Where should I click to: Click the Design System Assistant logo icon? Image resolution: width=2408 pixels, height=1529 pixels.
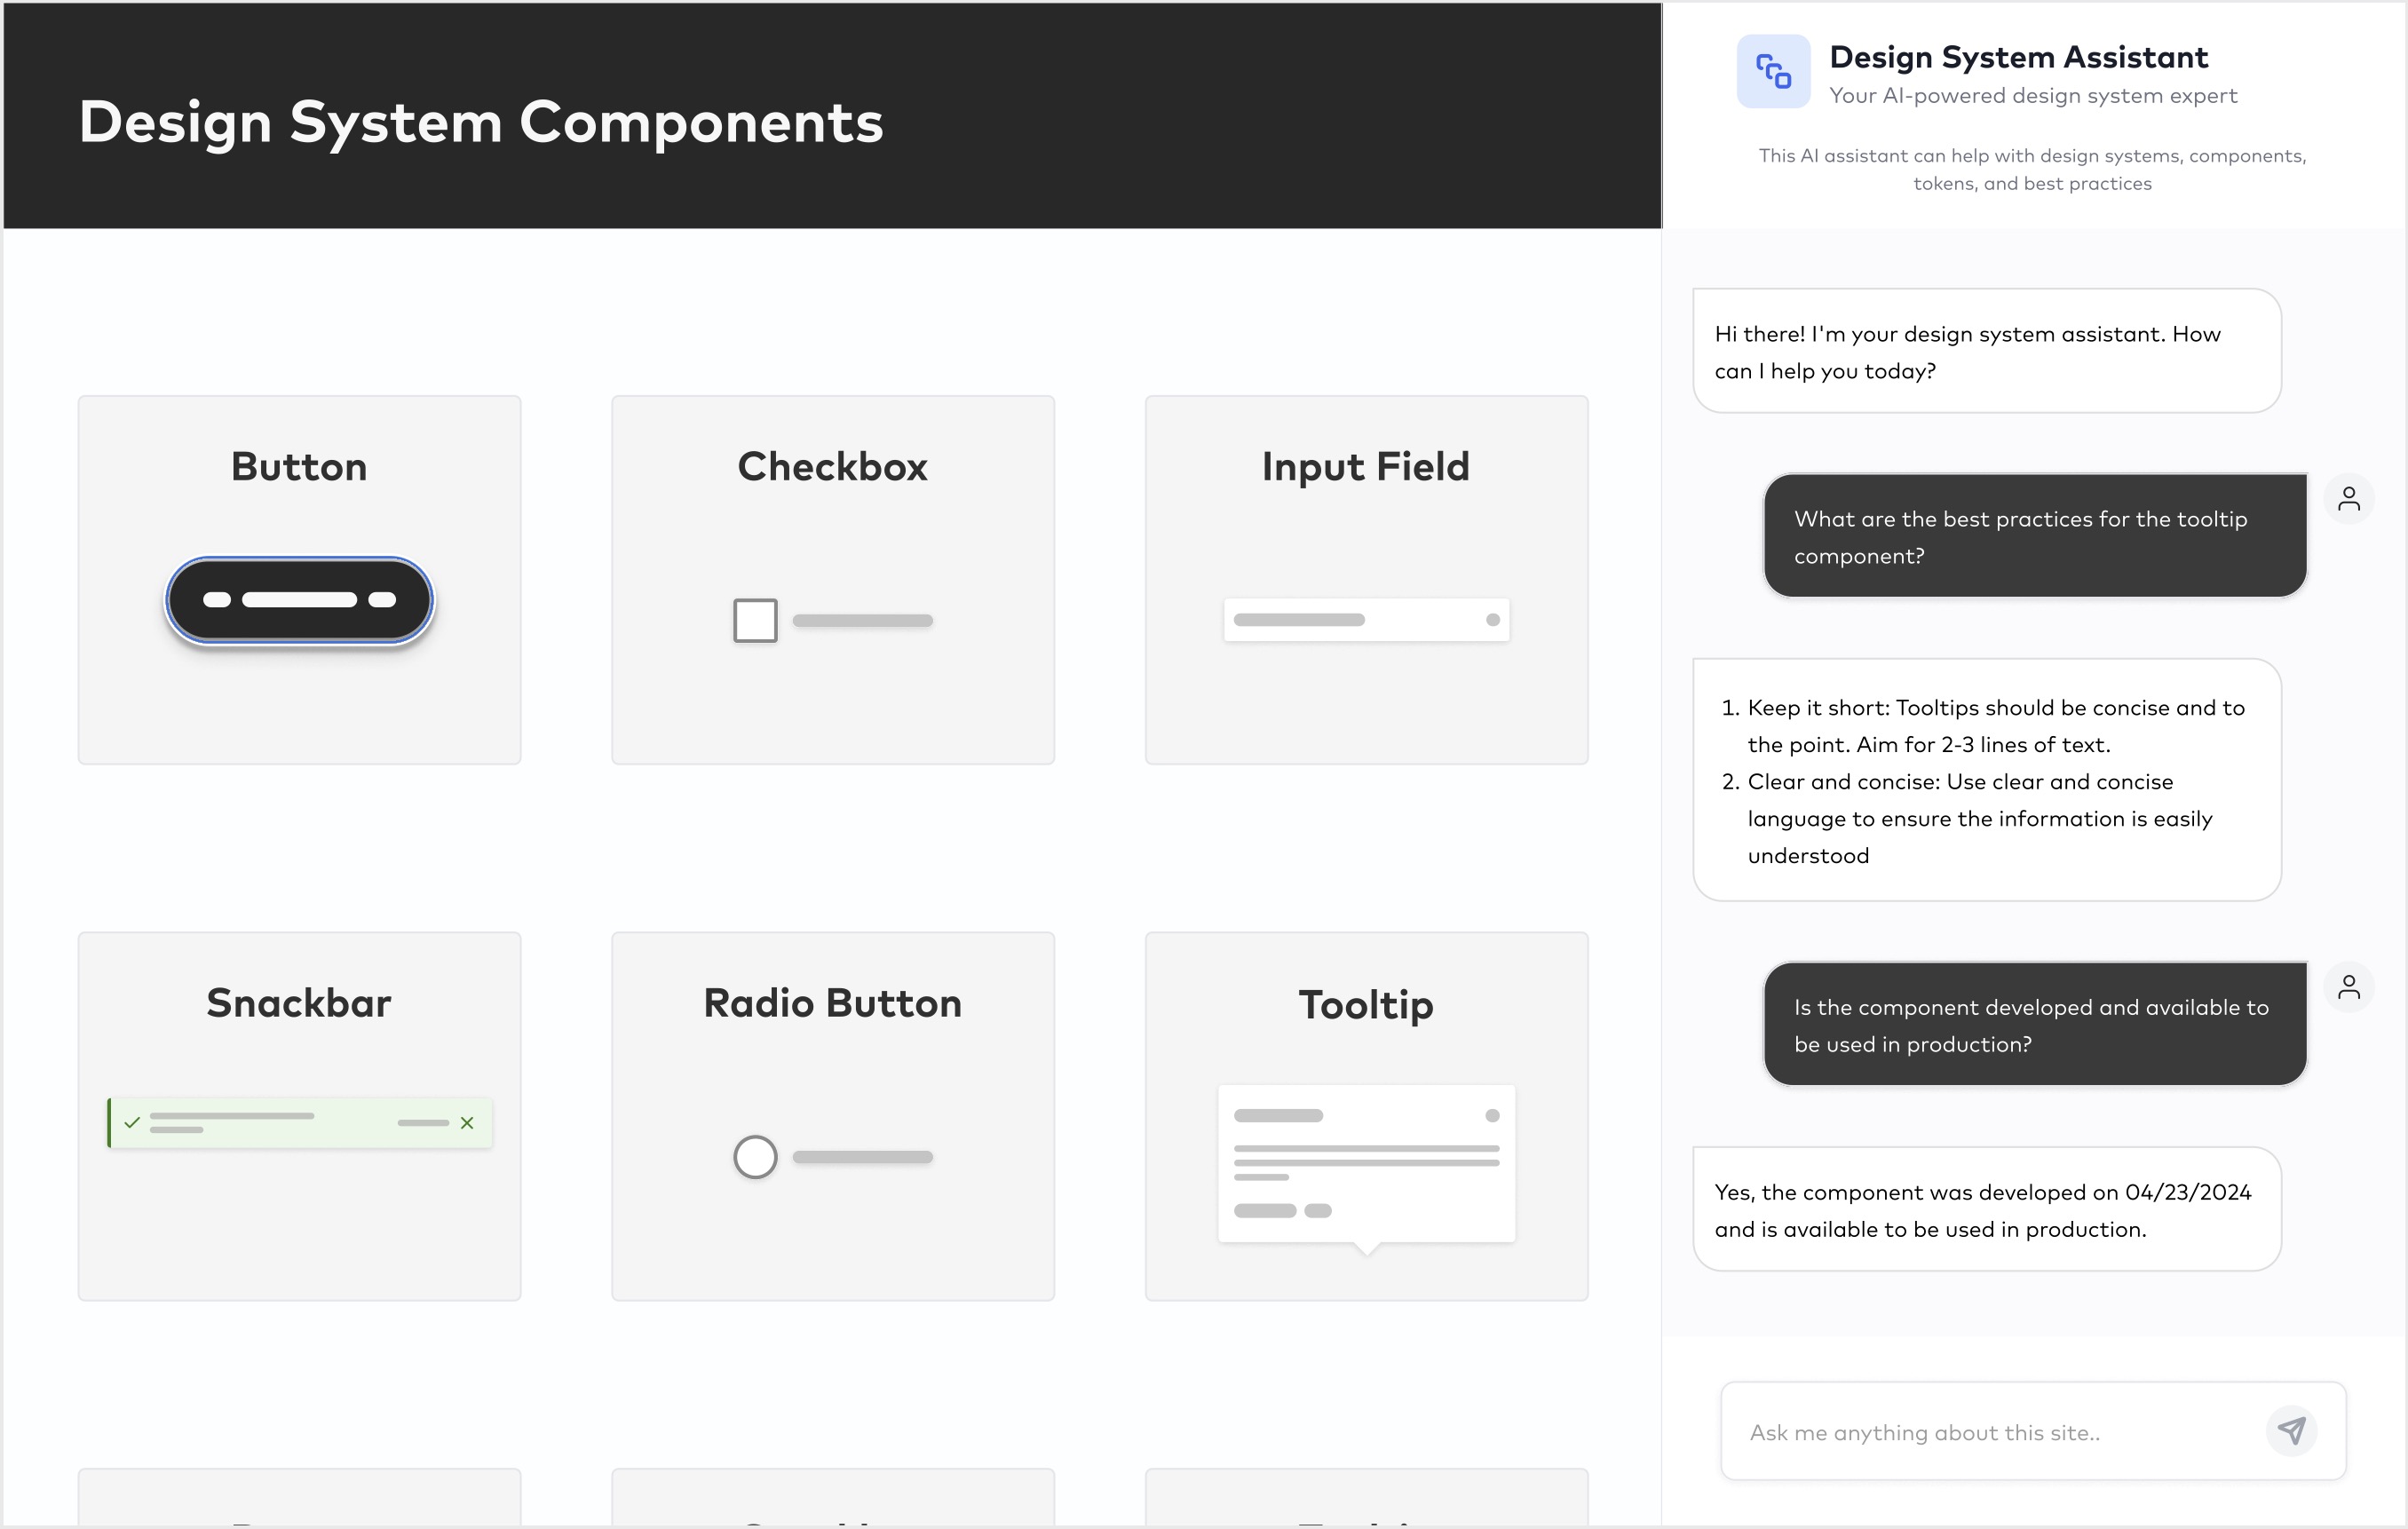(x=1773, y=72)
